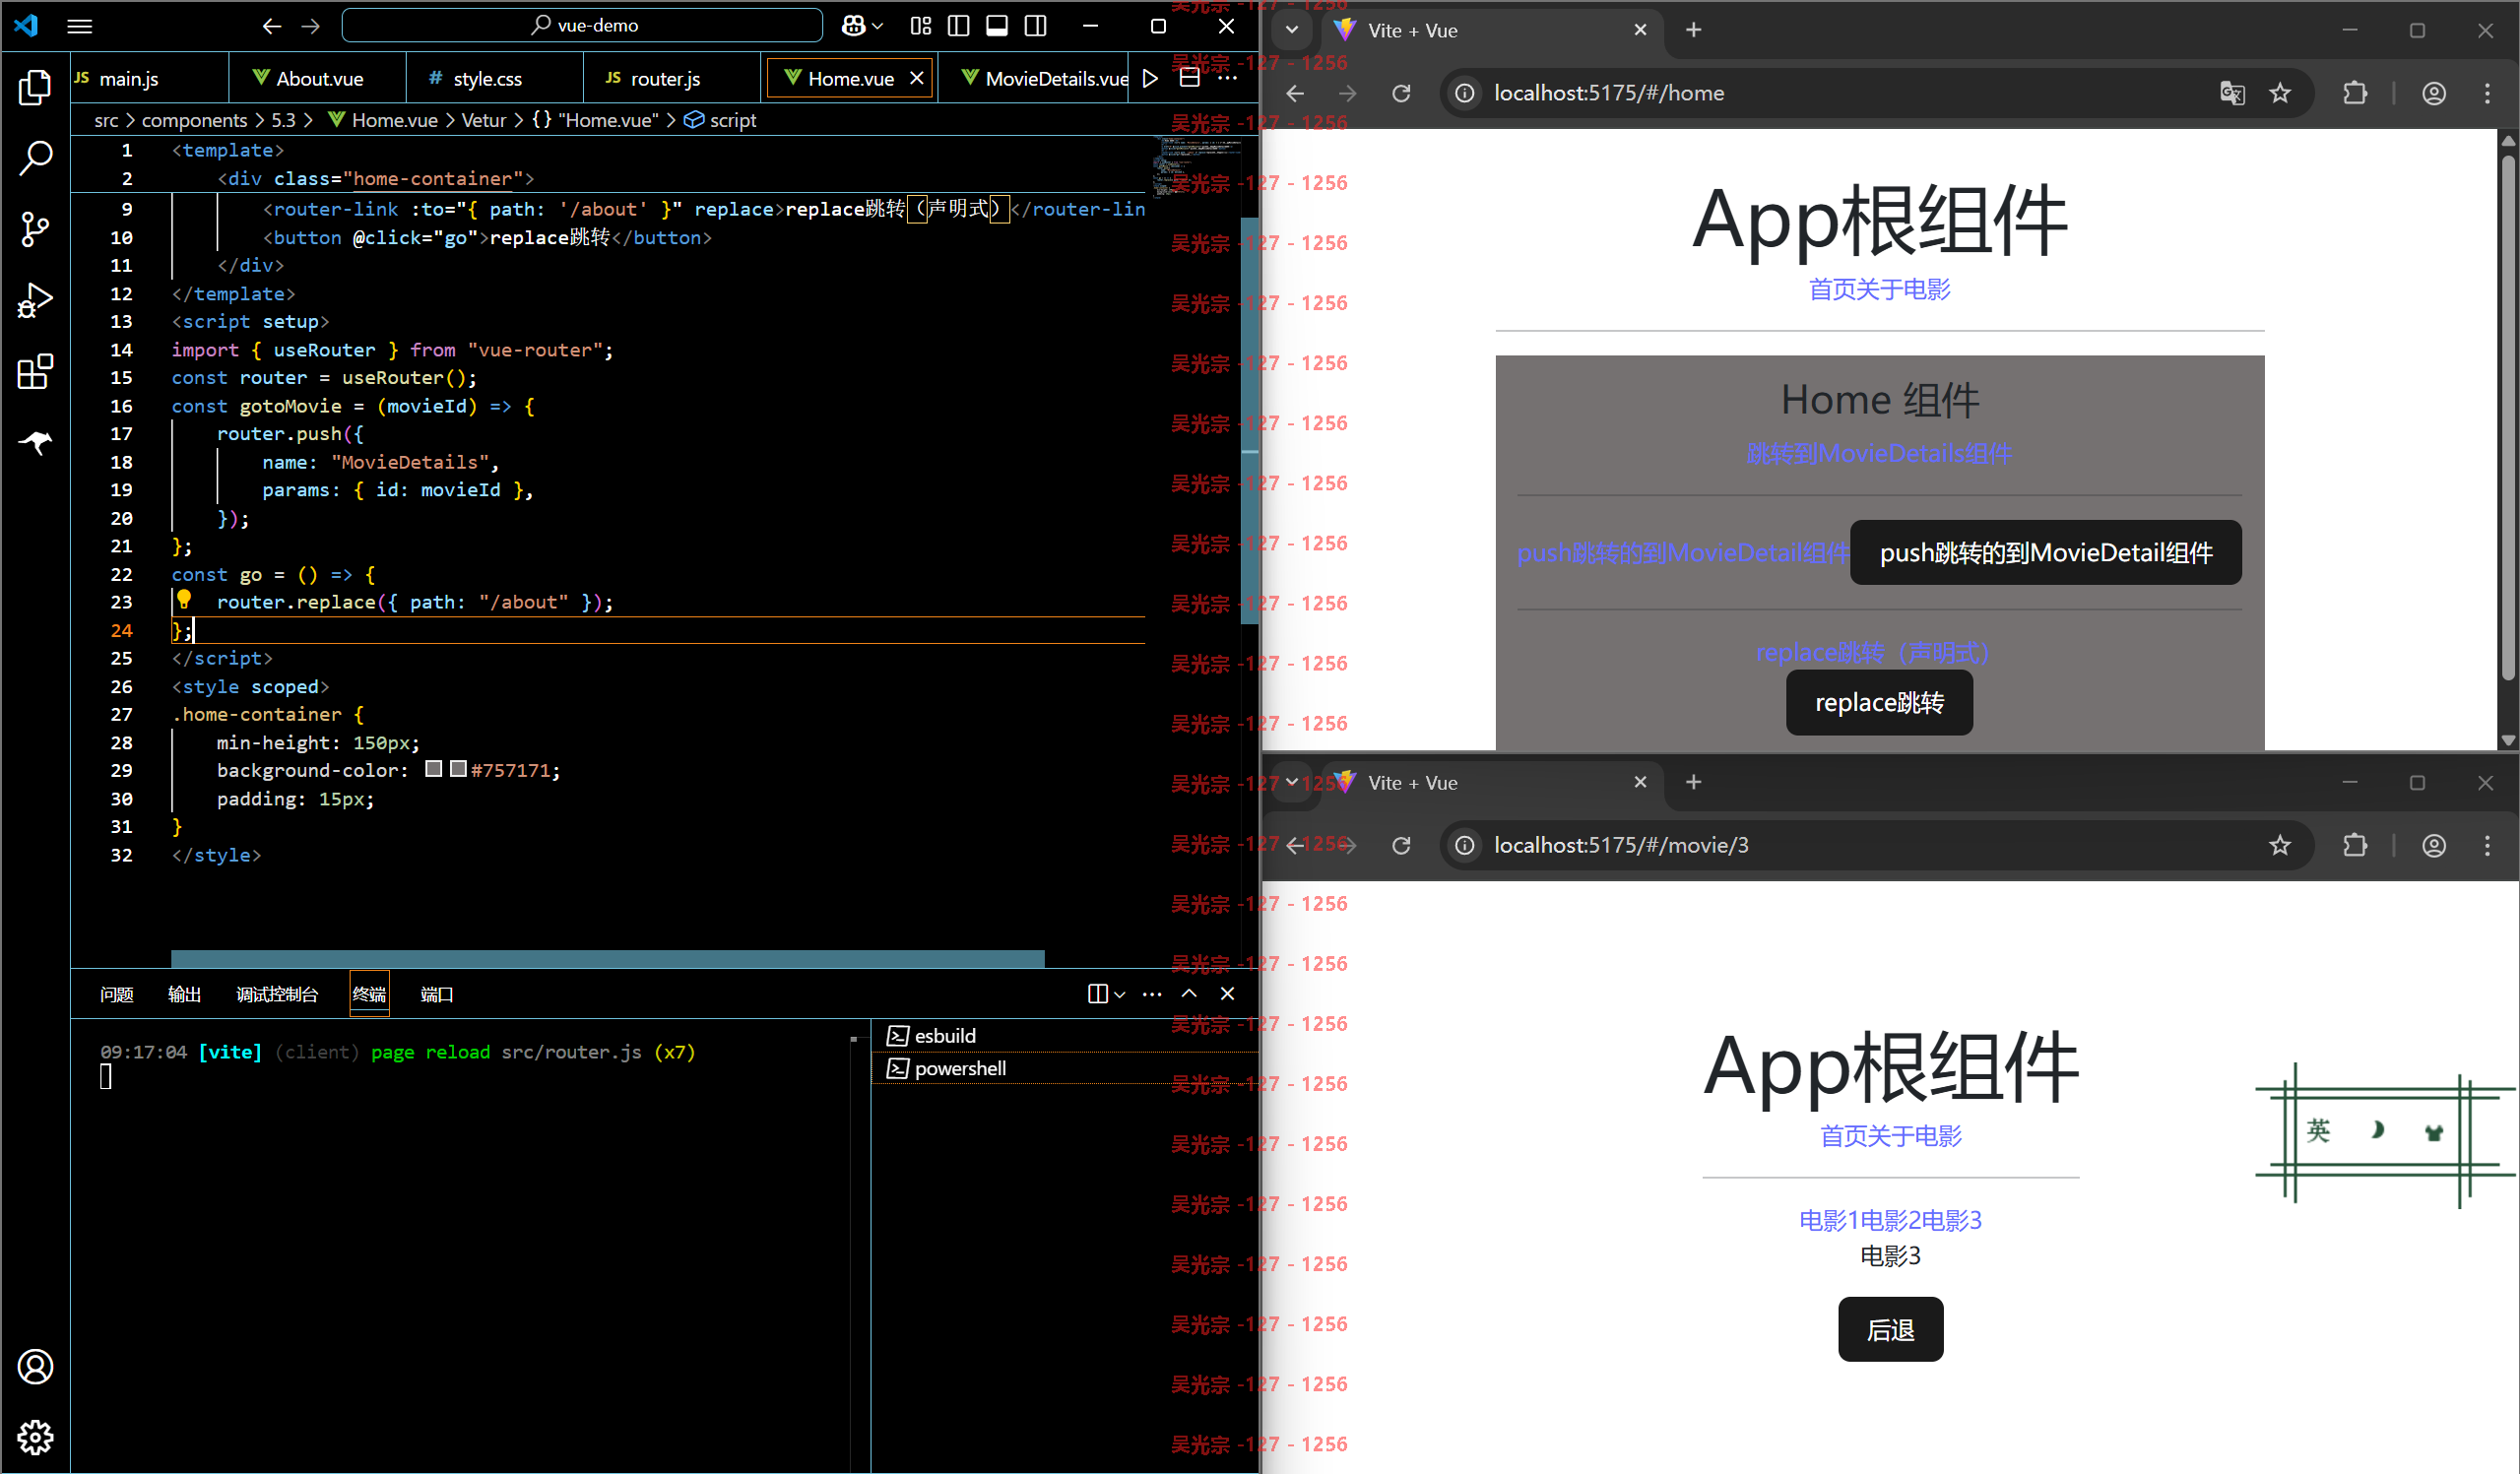Toggle the secondary side bar
Image resolution: width=2520 pixels, height=1474 pixels.
pyautogui.click(x=1036, y=26)
